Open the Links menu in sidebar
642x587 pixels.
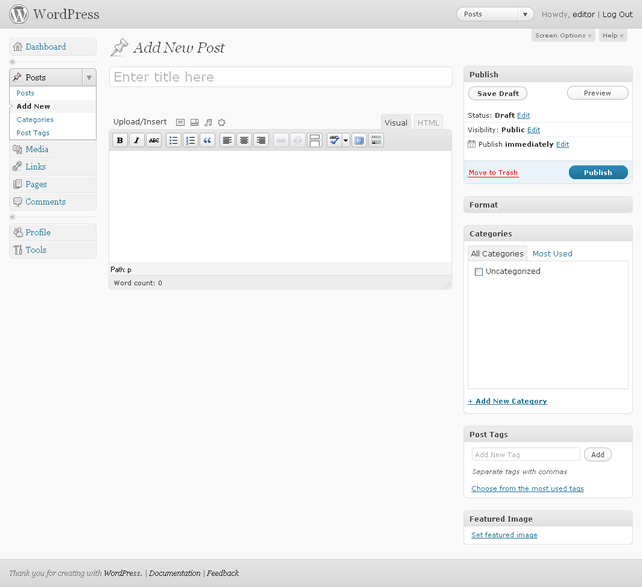pyautogui.click(x=53, y=167)
